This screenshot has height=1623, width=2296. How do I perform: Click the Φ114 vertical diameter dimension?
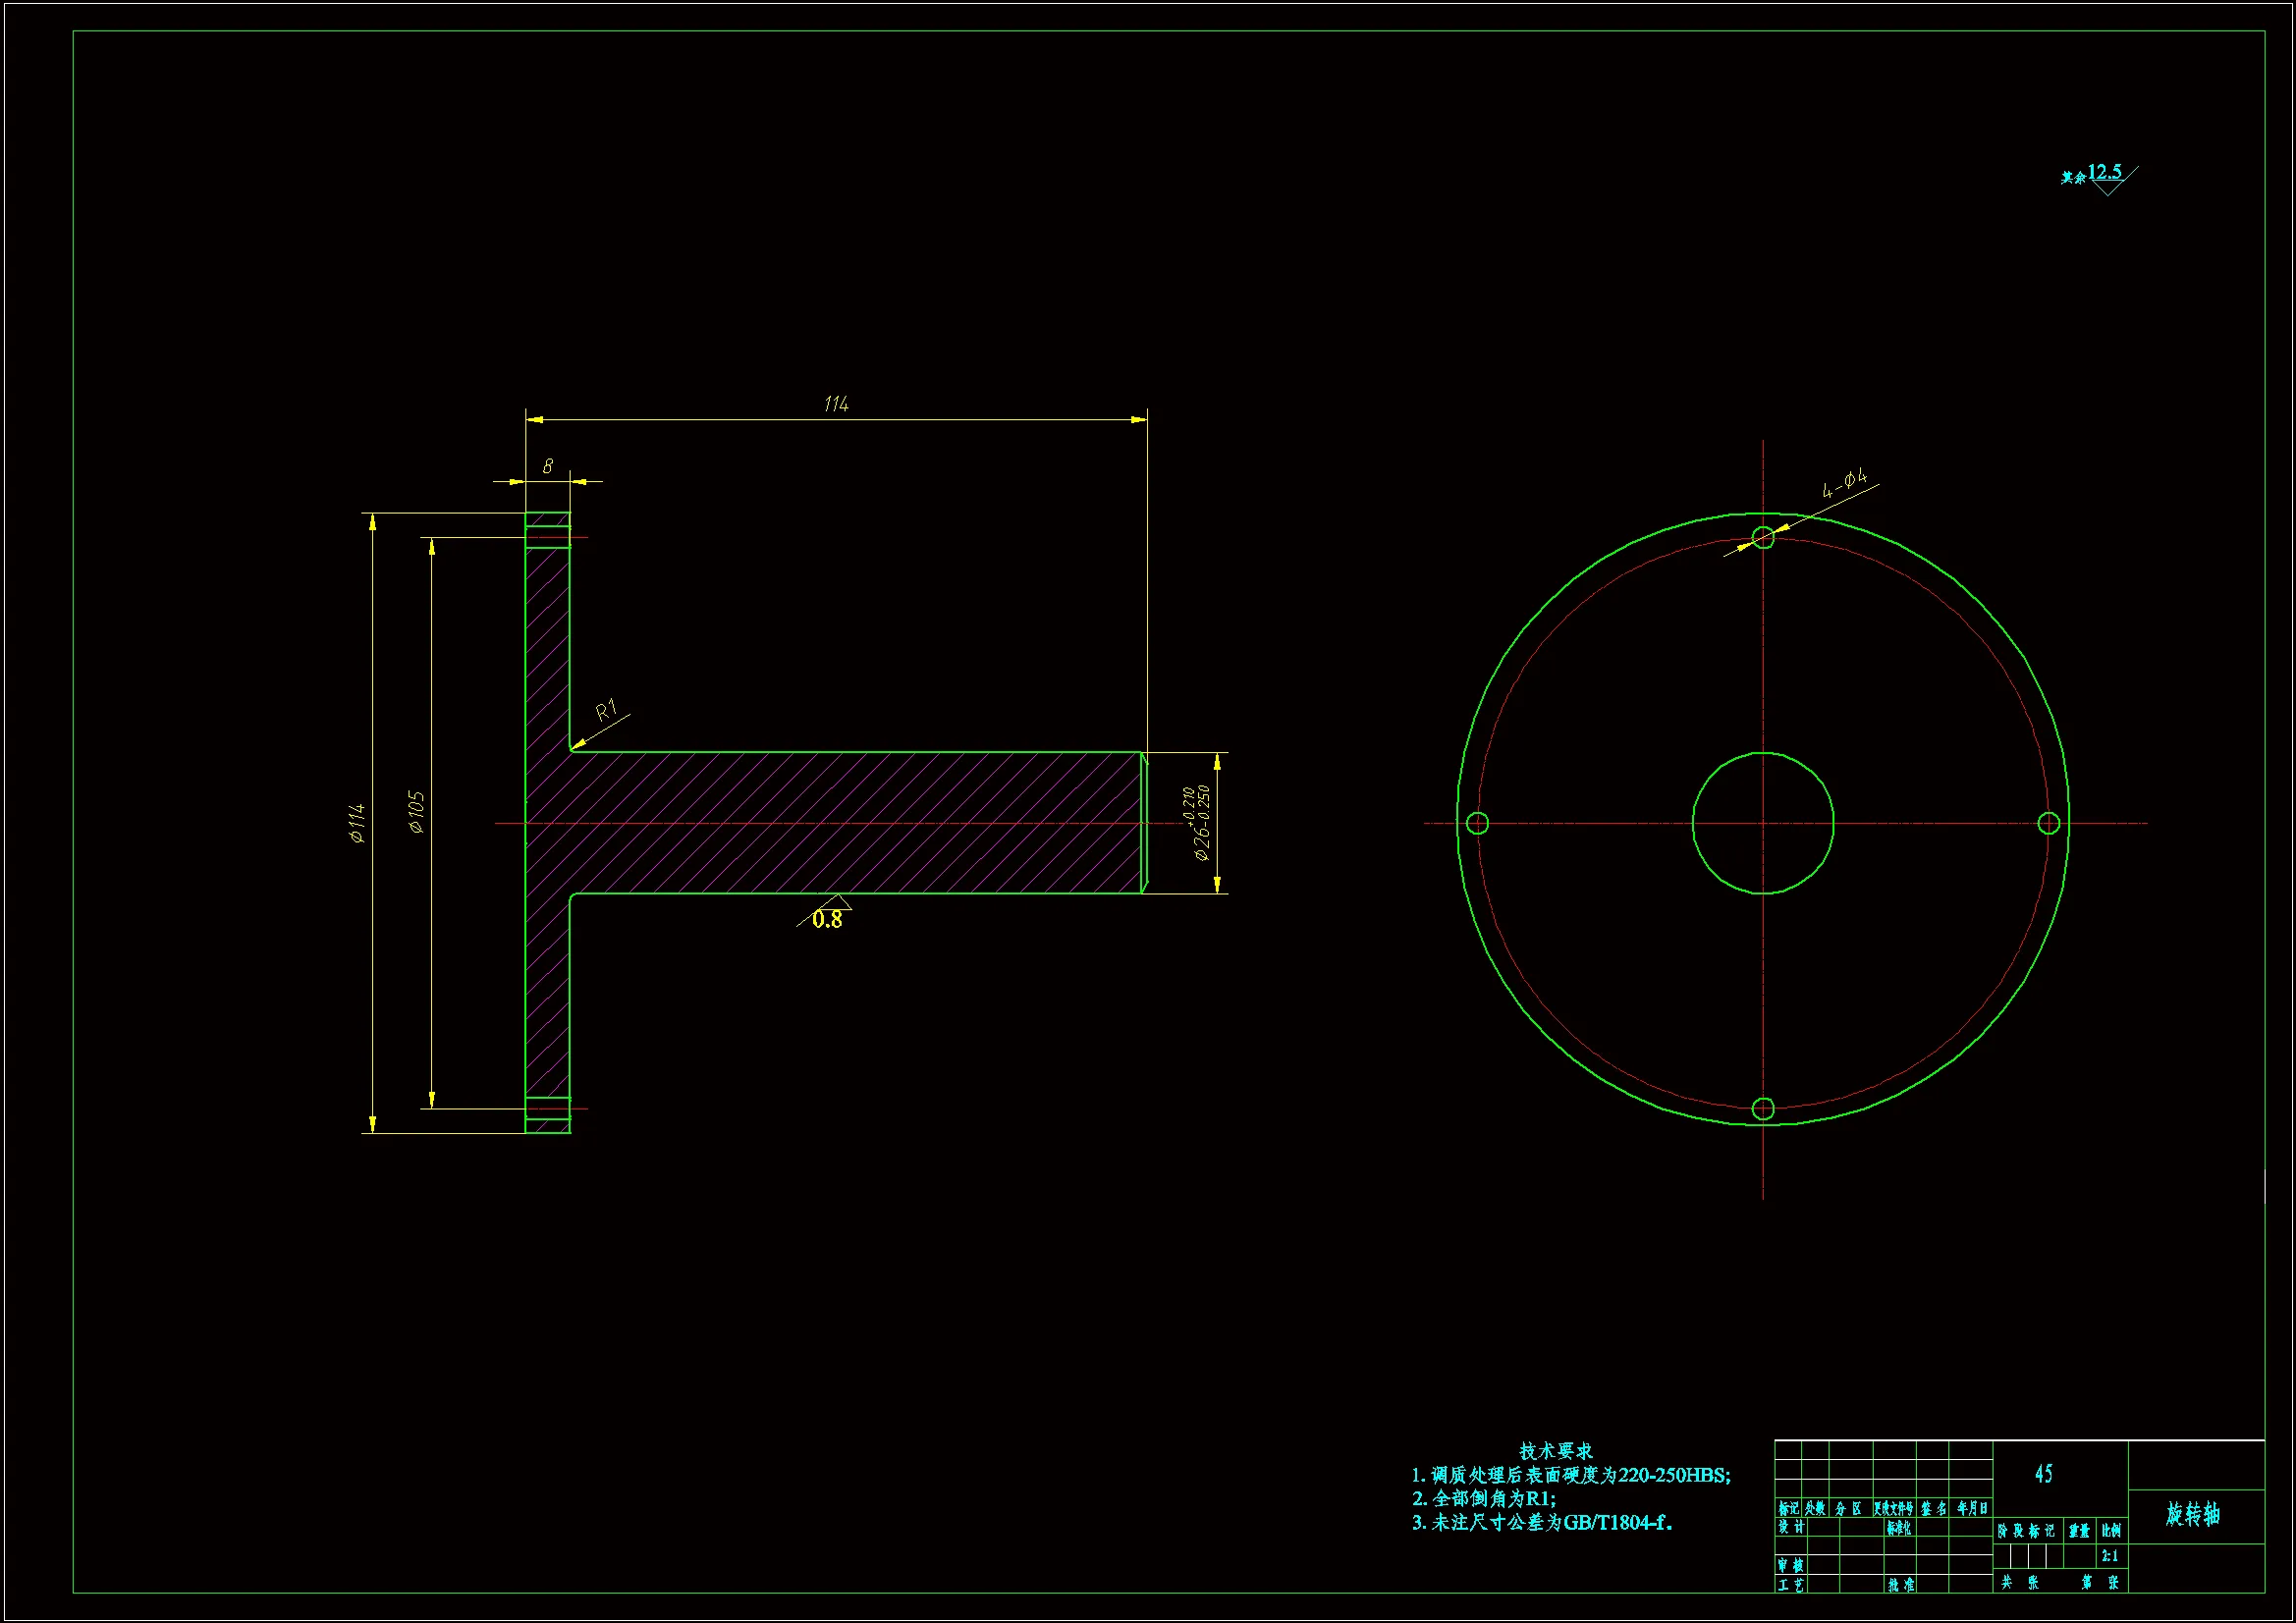pos(357,823)
